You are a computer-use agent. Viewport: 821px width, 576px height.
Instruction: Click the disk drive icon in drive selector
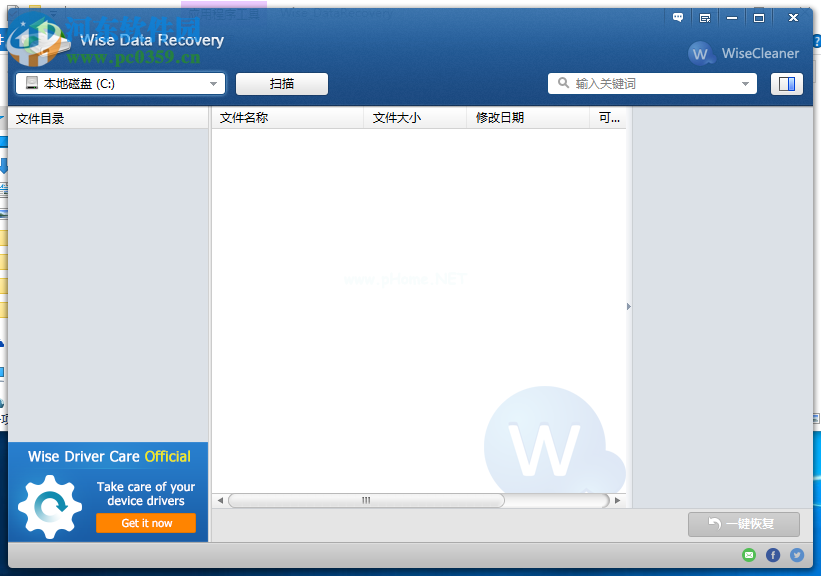coord(30,84)
